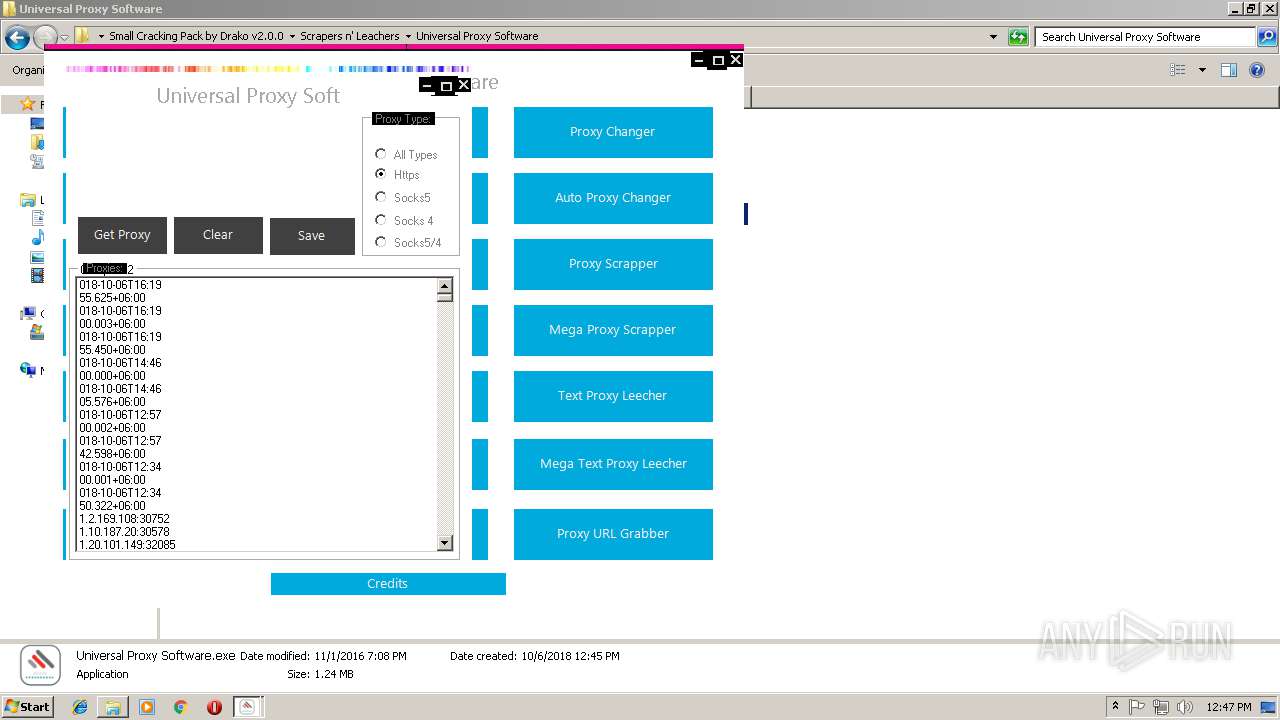Screen dimensions: 1280x720
Task: Open the Credits button
Action: (x=388, y=584)
